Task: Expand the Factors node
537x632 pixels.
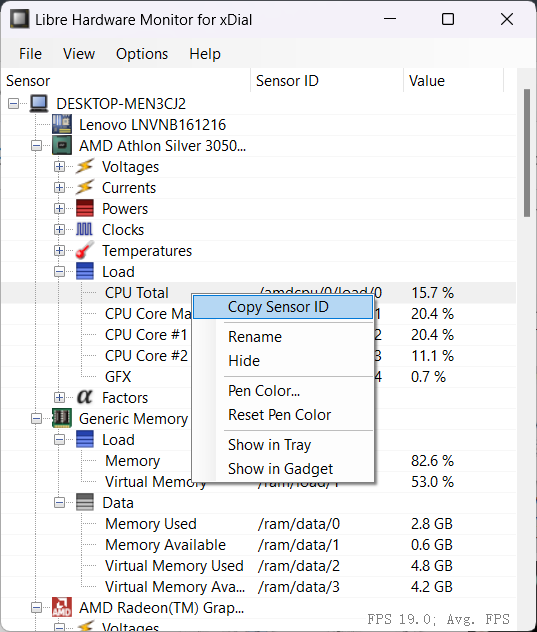Action: (59, 397)
